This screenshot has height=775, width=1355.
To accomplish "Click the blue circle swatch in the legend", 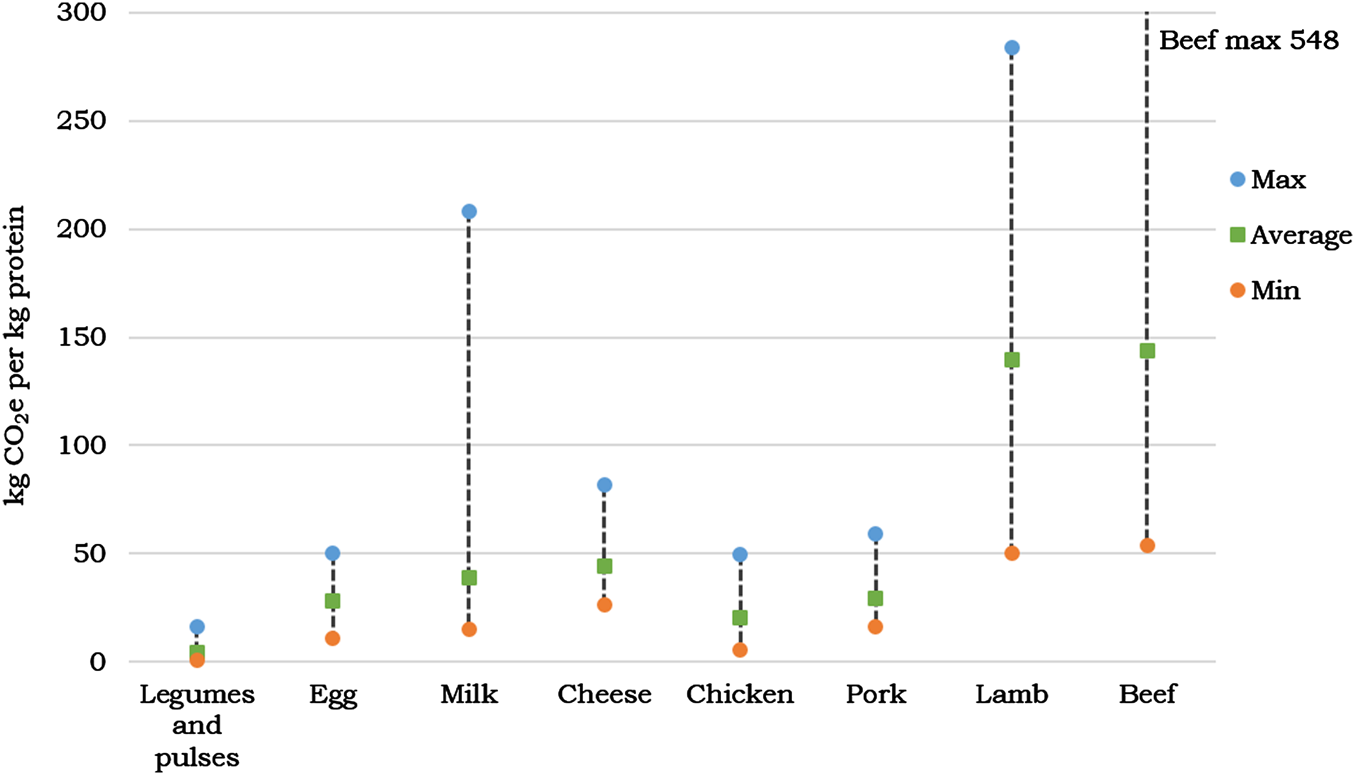I will pos(1237,180).
